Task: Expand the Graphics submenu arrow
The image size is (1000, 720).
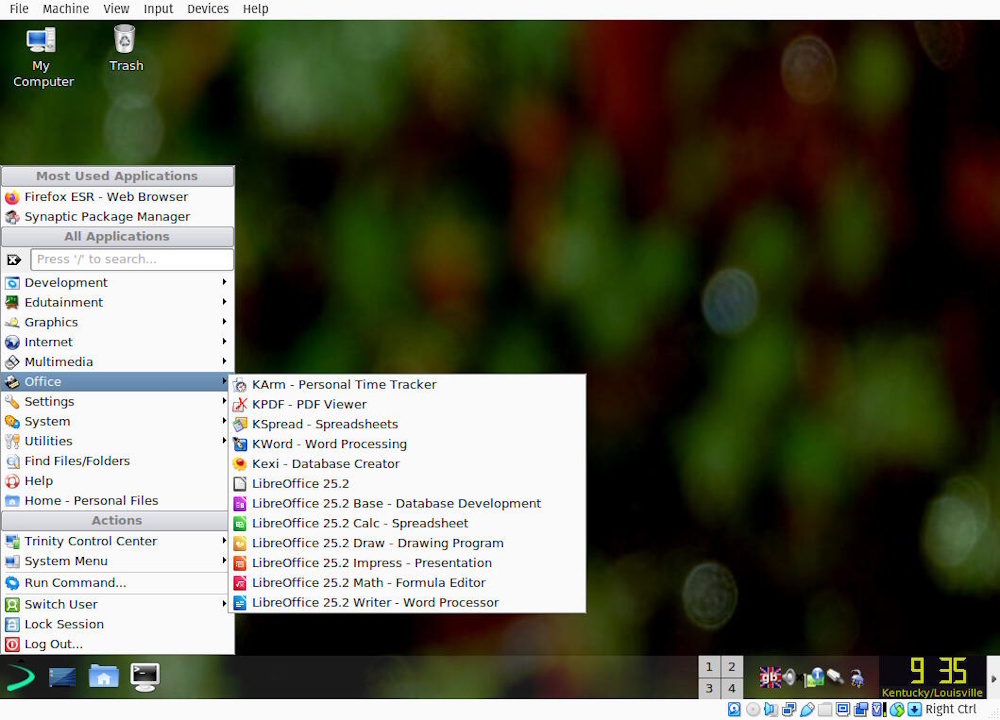Action: coord(224,321)
